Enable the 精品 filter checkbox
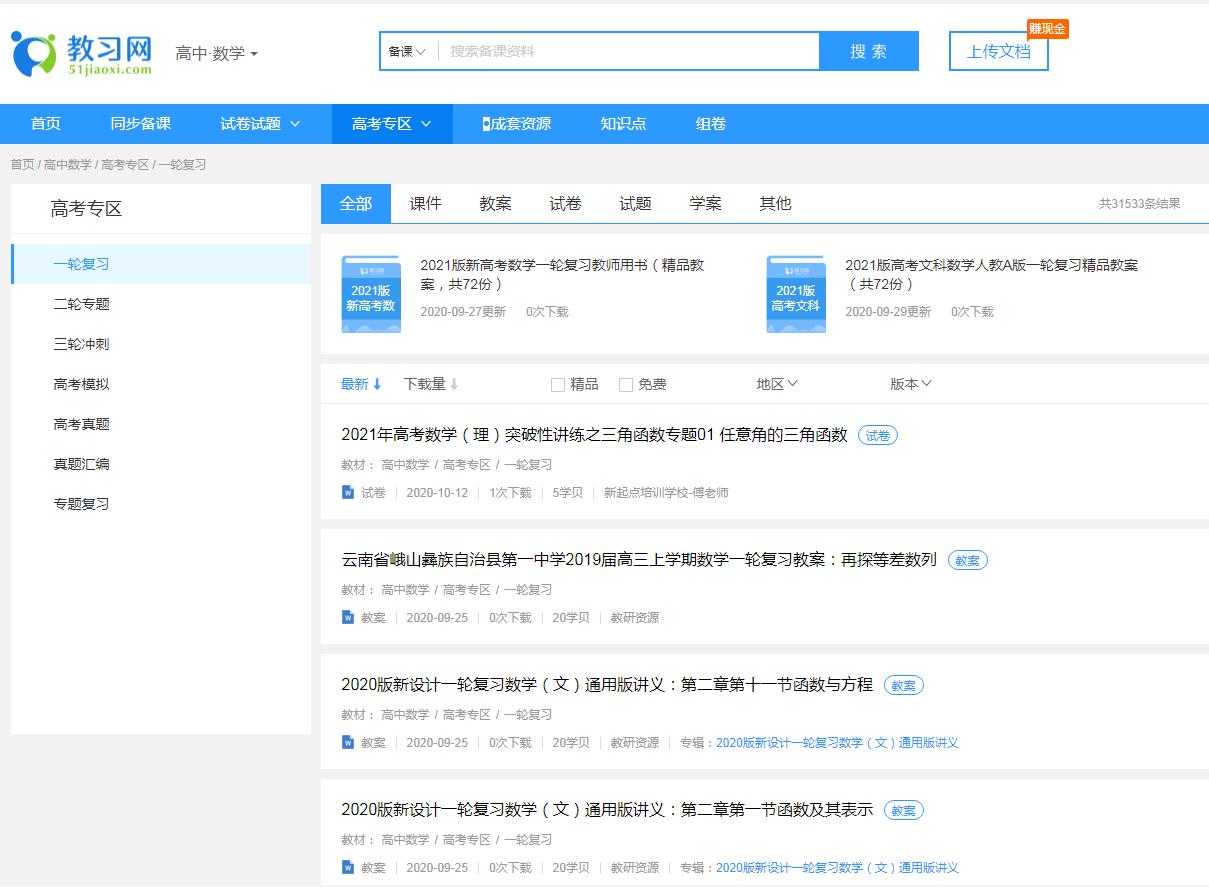Viewport: 1209px width, 887px height. [x=557, y=384]
